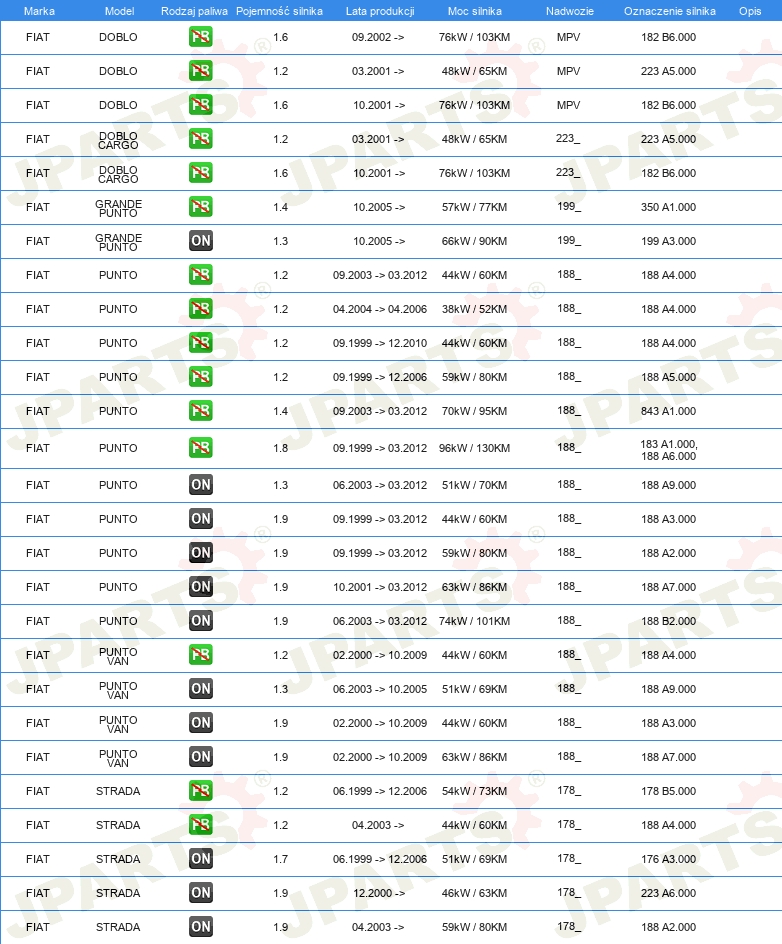Click the petrol icon in the PUNTO 38kW / 52KM row
The image size is (782, 944).
(200, 309)
